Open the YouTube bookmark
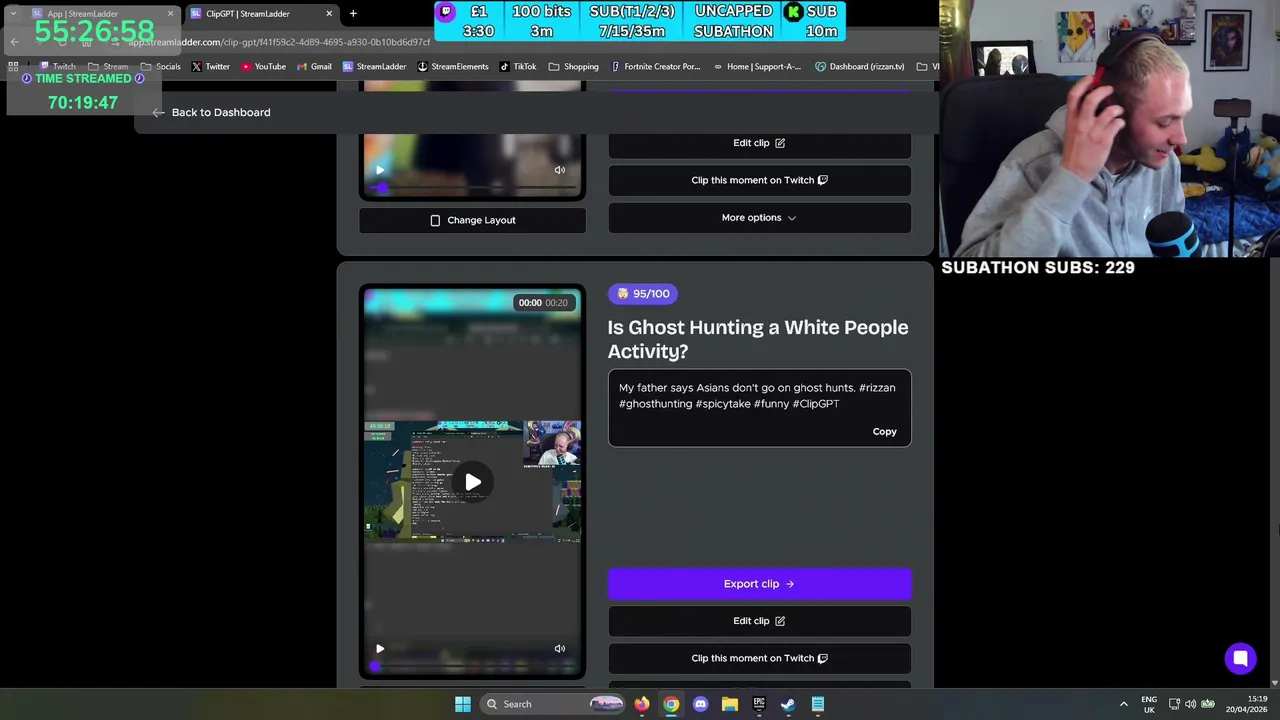1280x720 pixels. point(263,66)
